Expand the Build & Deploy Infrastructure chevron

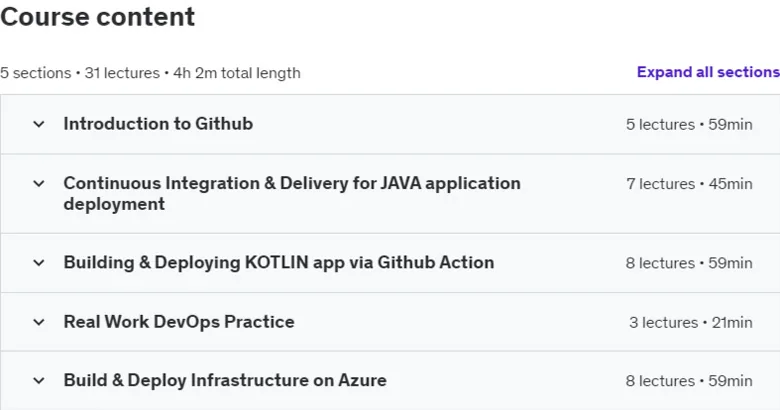tap(39, 381)
